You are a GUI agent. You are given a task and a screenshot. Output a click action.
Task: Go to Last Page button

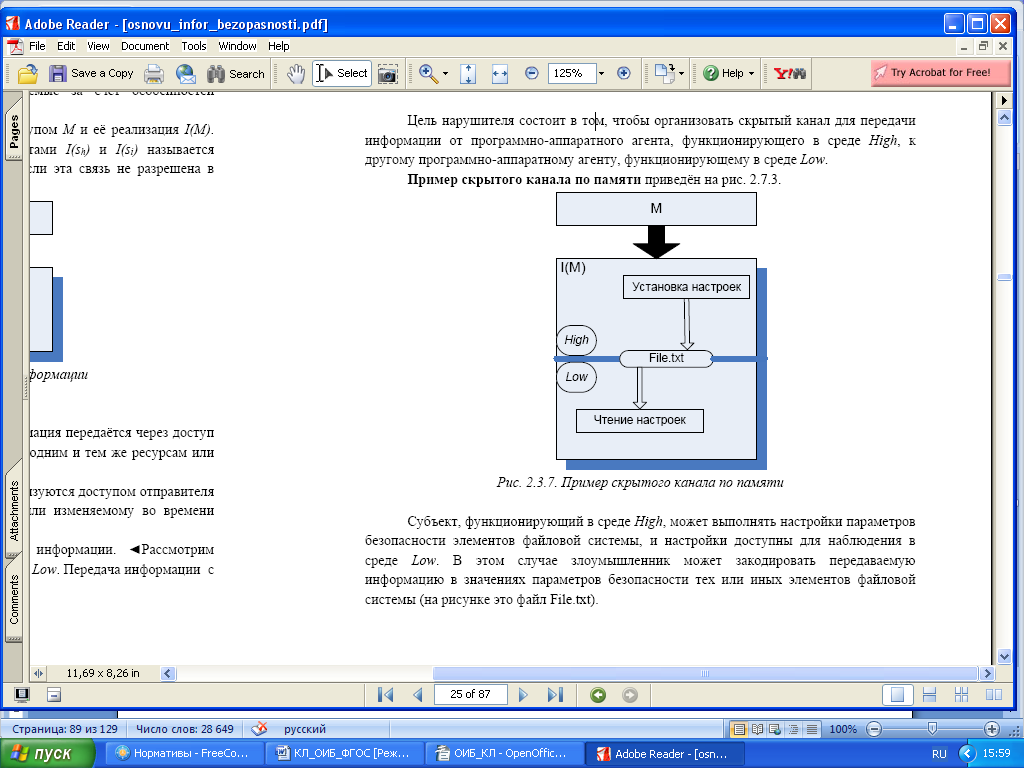(x=555, y=695)
